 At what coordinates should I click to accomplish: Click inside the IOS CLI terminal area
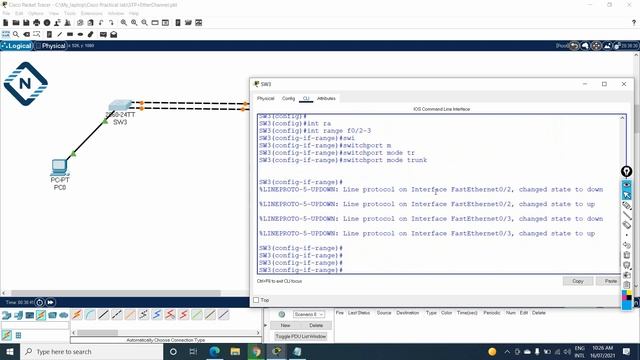(x=439, y=194)
